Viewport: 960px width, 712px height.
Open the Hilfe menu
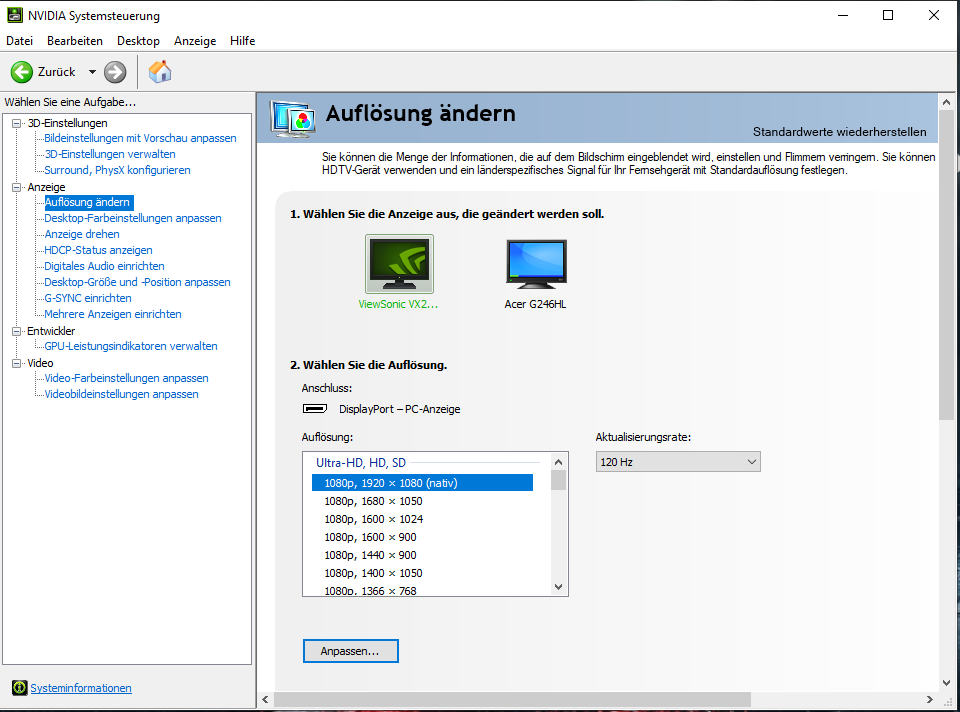point(242,41)
